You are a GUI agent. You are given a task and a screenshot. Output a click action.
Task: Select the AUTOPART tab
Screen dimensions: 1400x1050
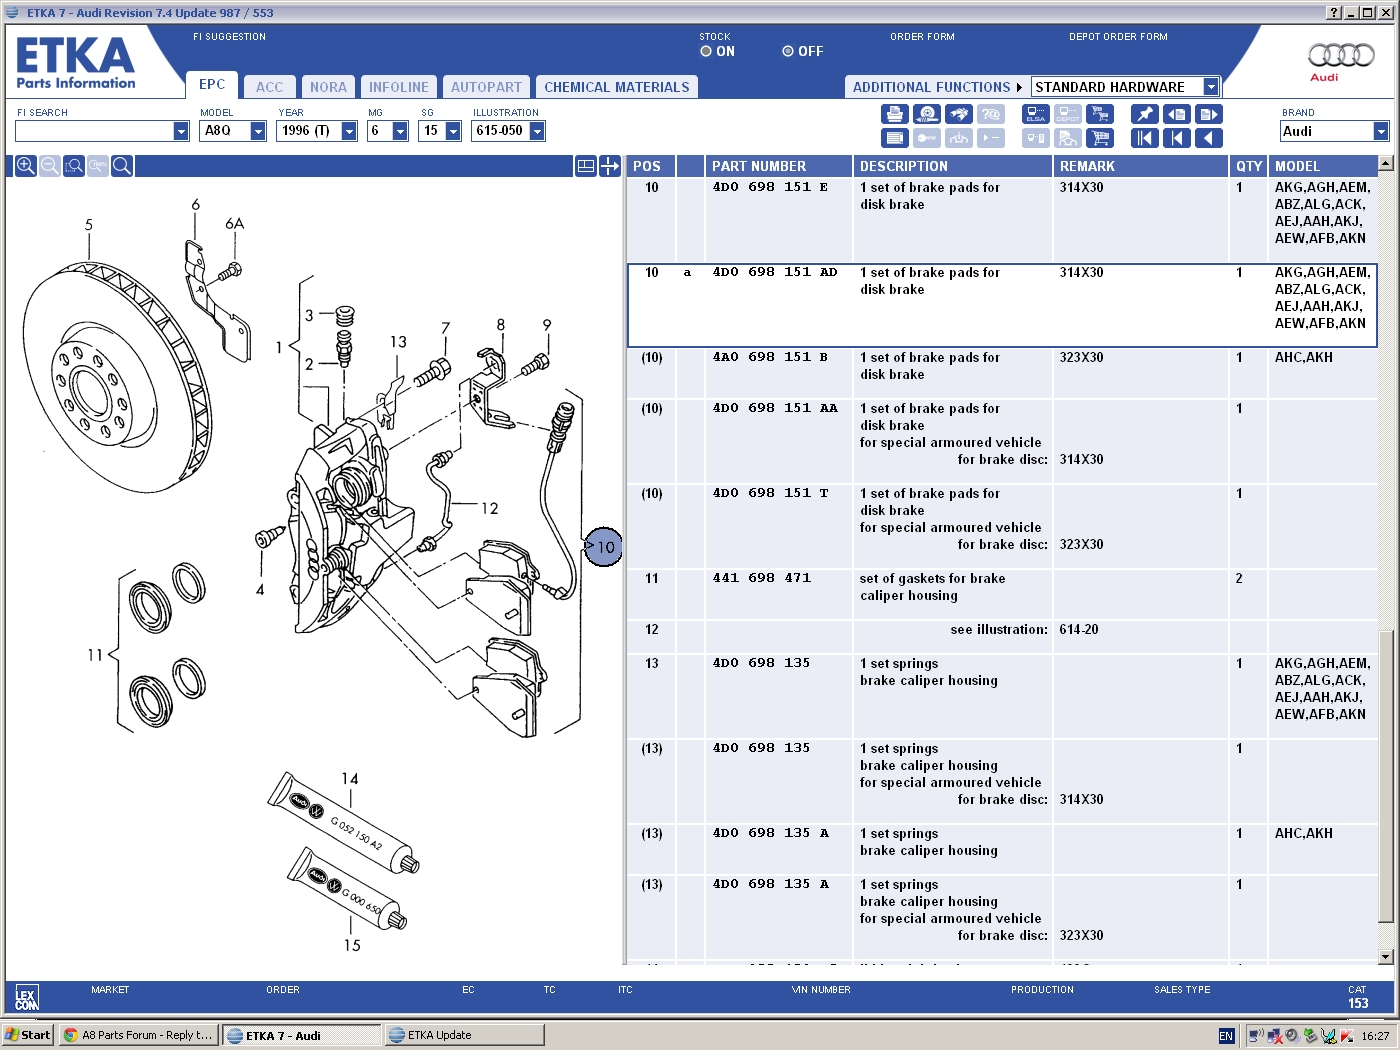click(x=486, y=87)
